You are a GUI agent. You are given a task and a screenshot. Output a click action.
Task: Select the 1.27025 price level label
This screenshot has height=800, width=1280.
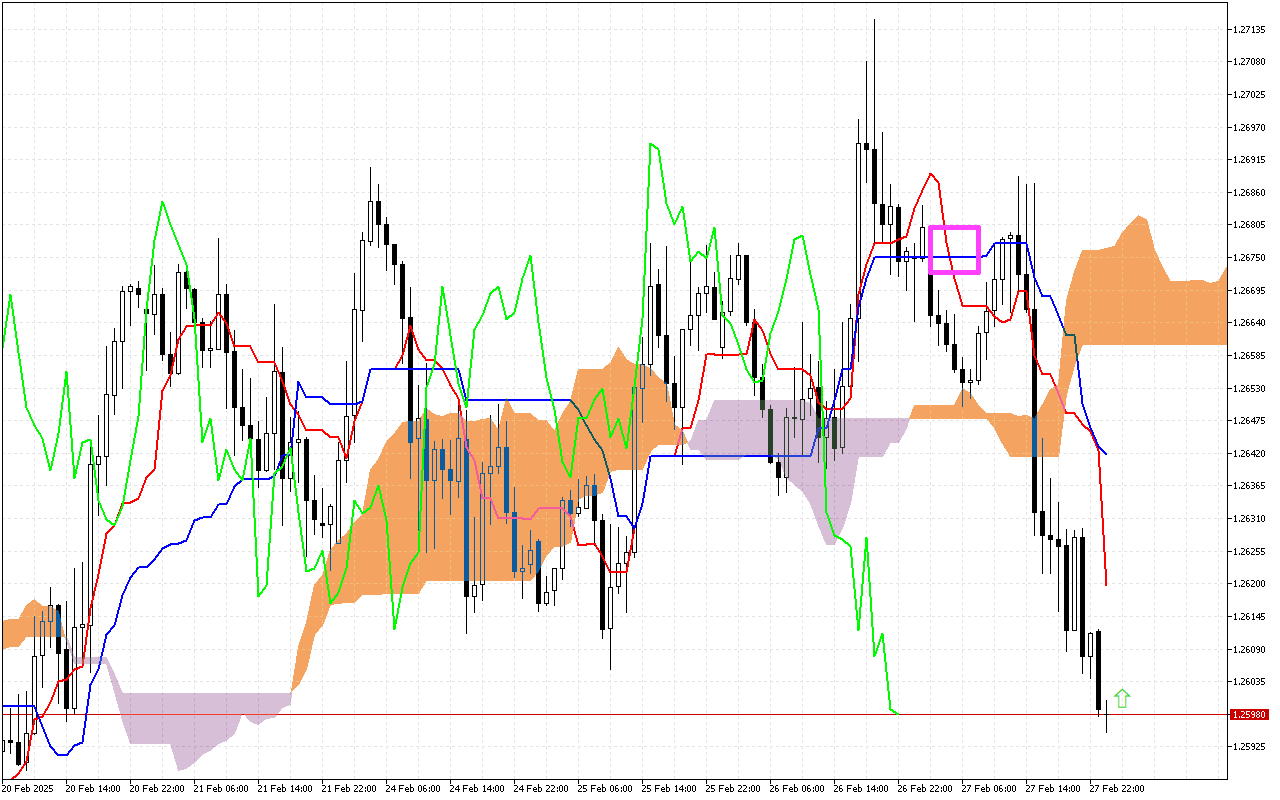coord(1251,95)
